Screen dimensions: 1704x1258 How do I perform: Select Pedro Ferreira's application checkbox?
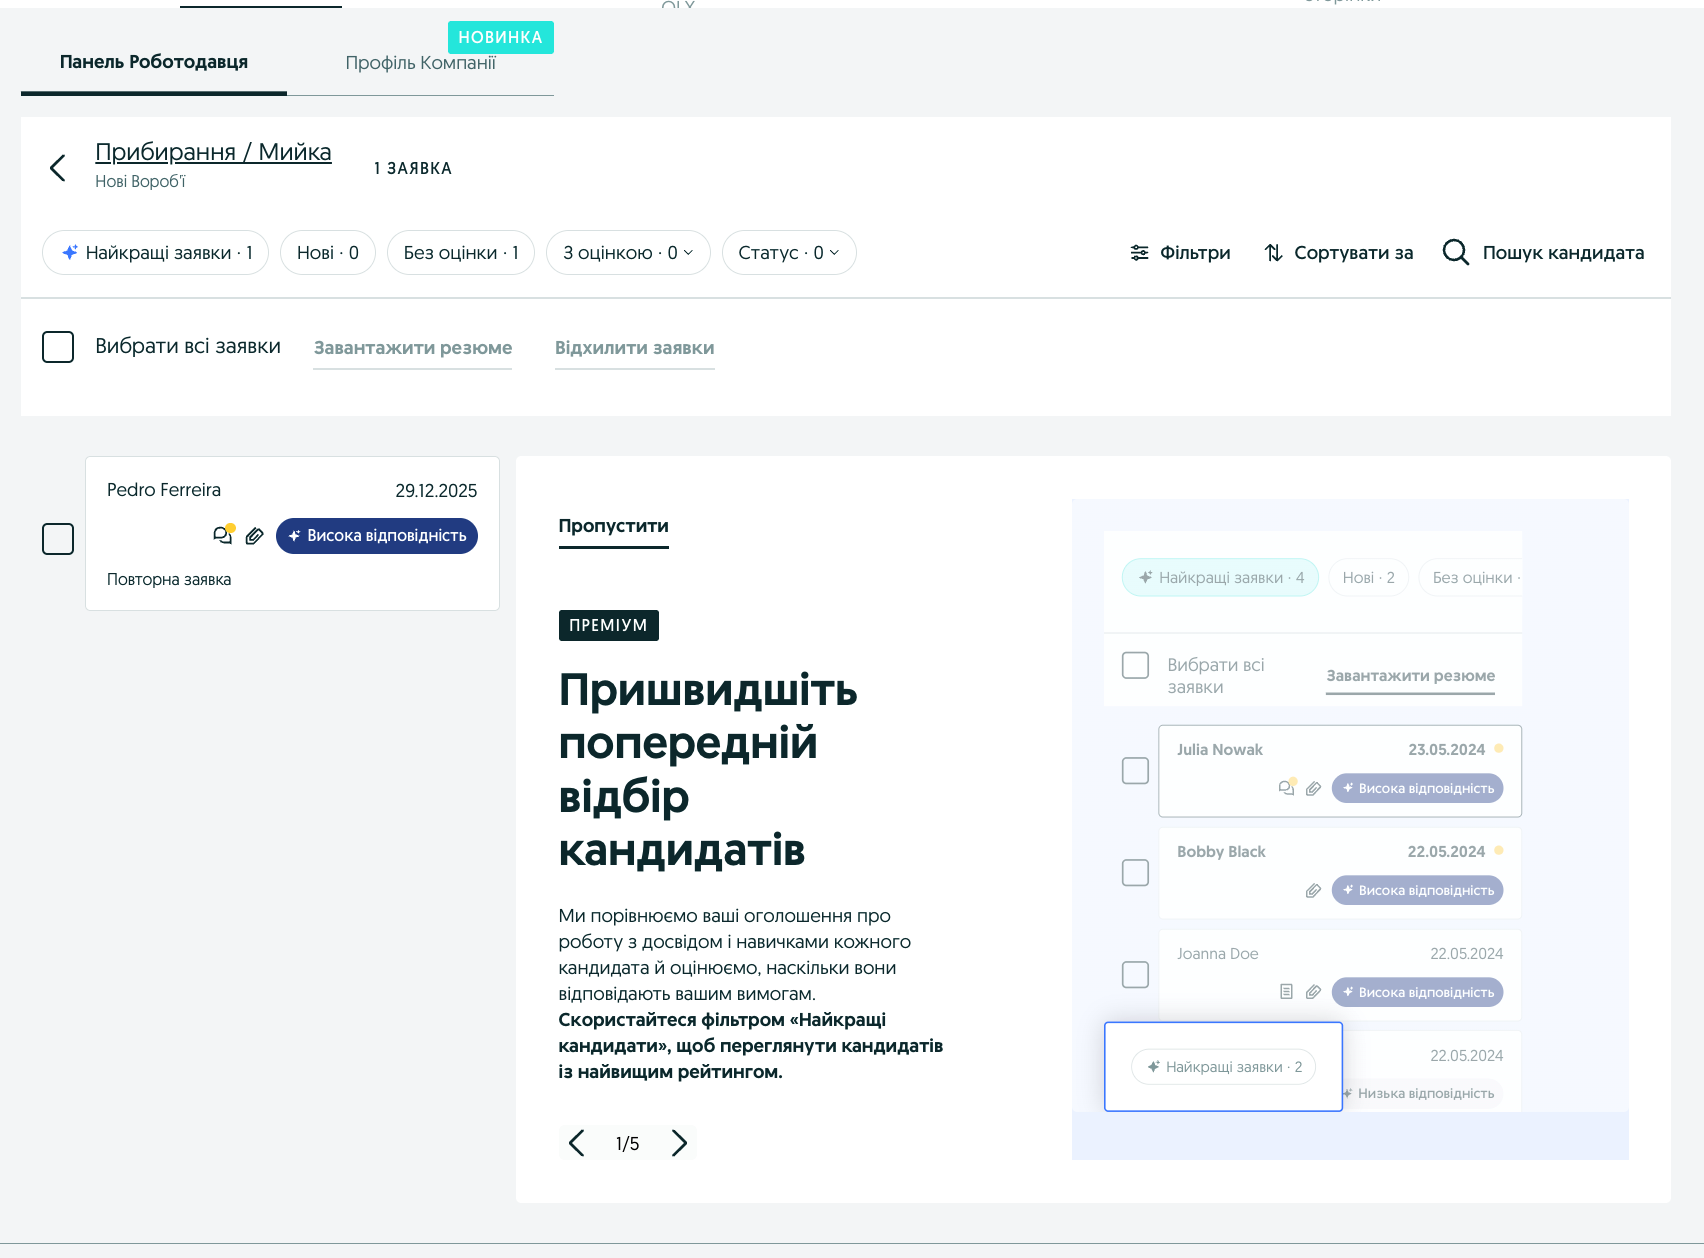coord(58,539)
